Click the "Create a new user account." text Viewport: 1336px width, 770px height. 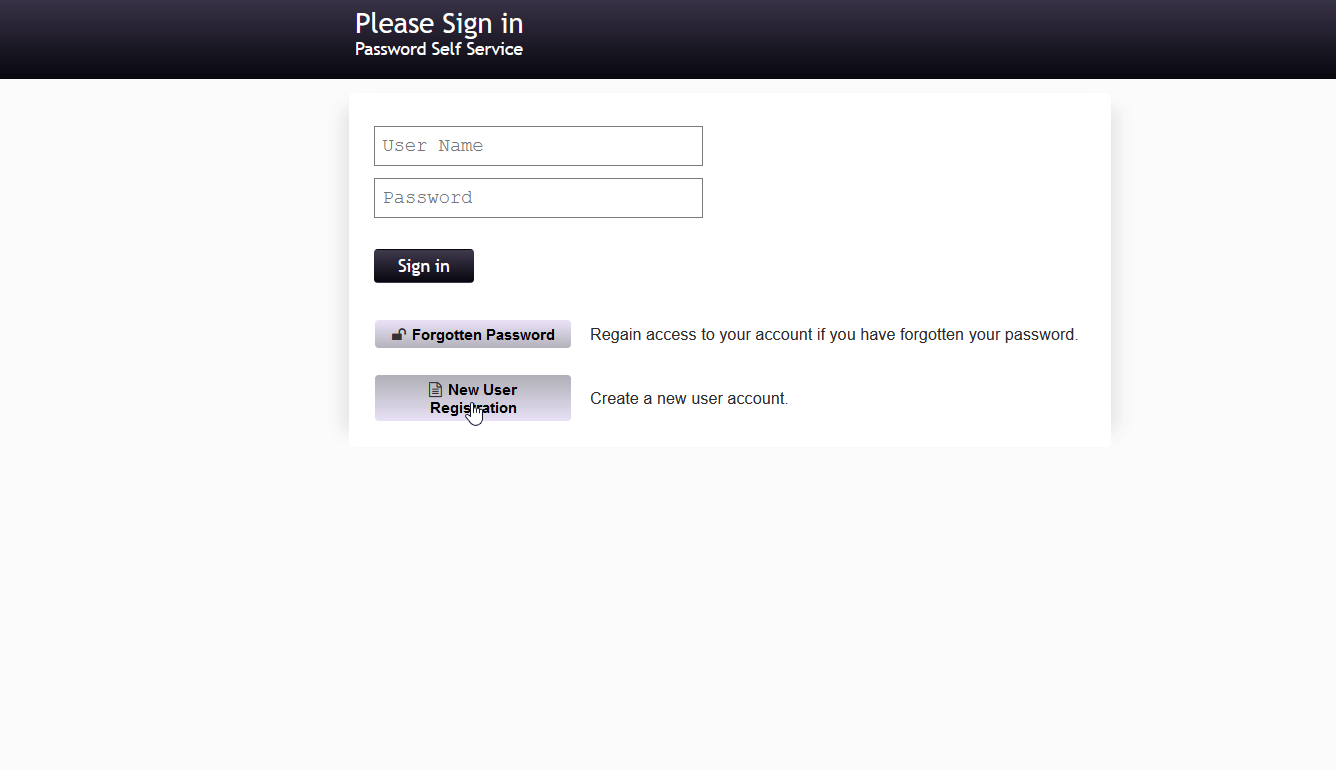point(689,398)
